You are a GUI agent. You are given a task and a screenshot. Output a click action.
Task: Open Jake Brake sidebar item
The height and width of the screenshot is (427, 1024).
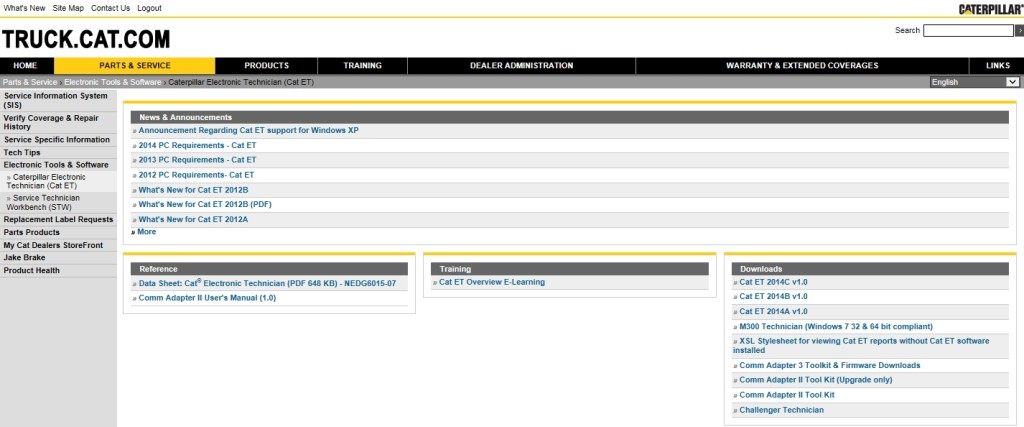point(58,258)
